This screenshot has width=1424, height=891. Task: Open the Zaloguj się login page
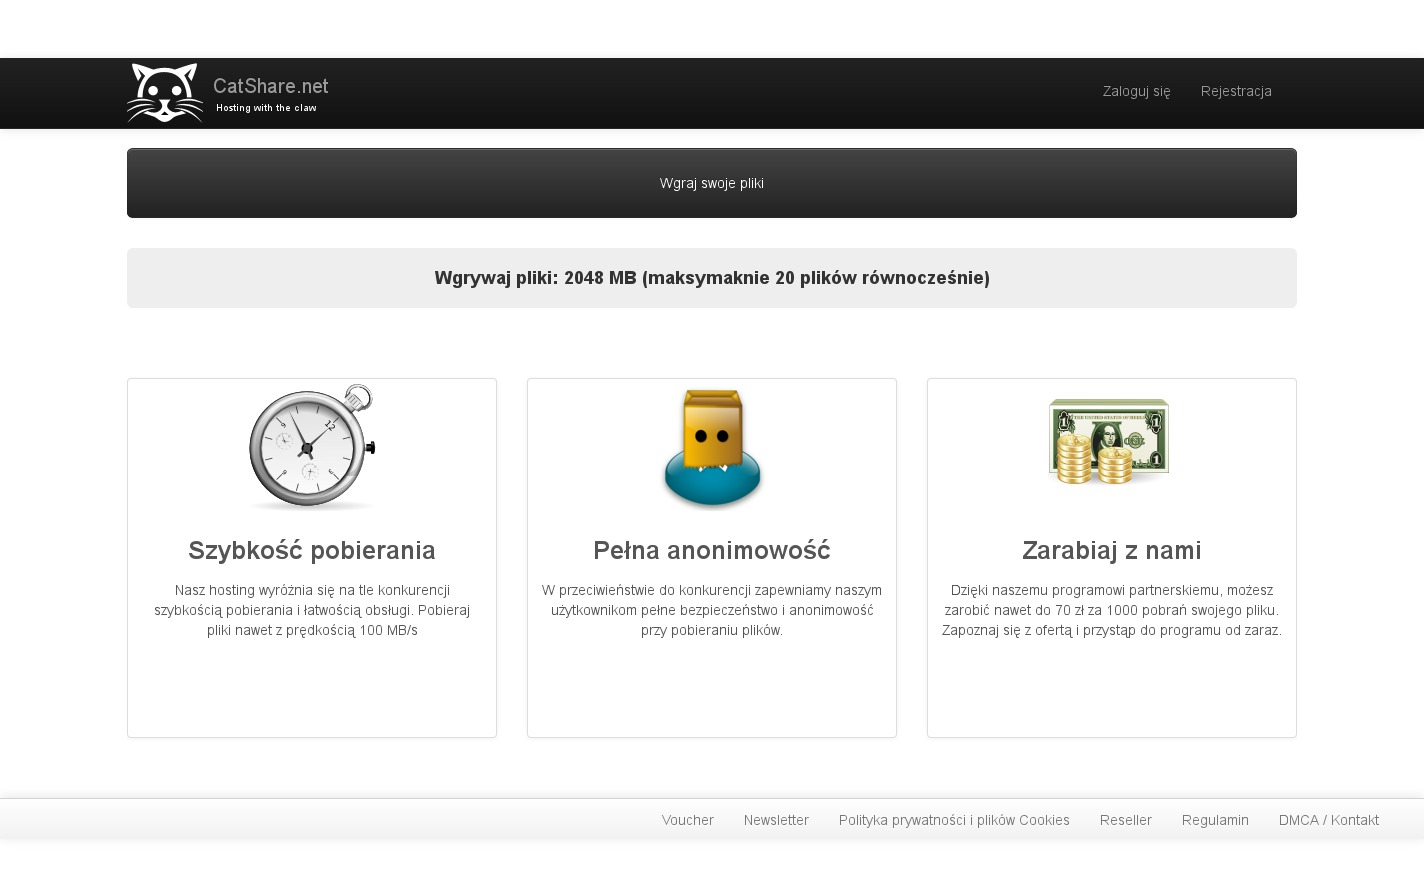click(1136, 91)
